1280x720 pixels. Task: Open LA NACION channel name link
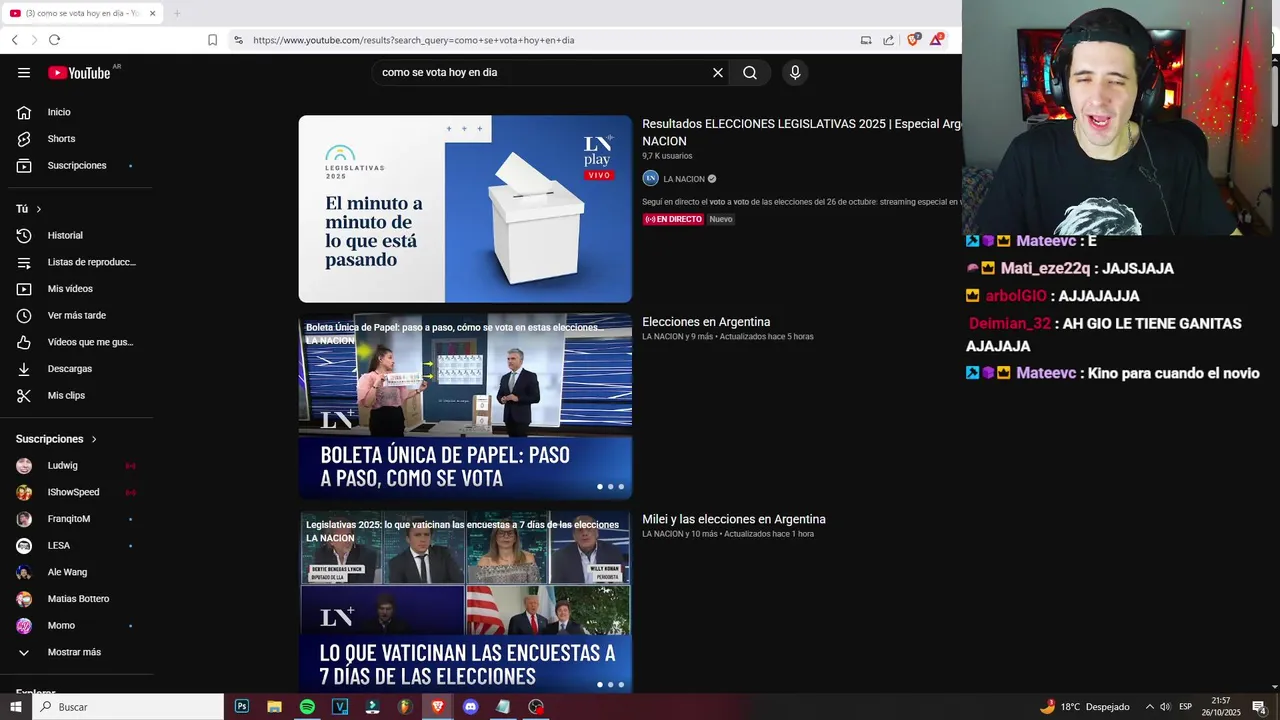point(684,179)
